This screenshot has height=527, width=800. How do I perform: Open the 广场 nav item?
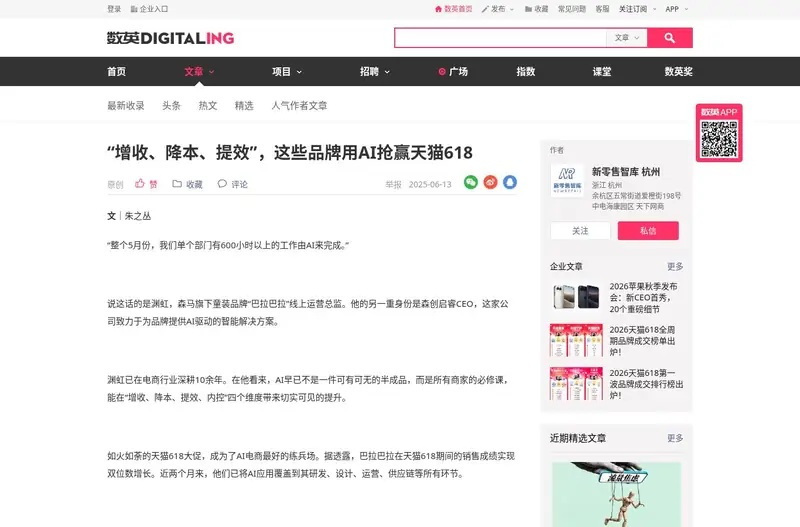(x=453, y=71)
